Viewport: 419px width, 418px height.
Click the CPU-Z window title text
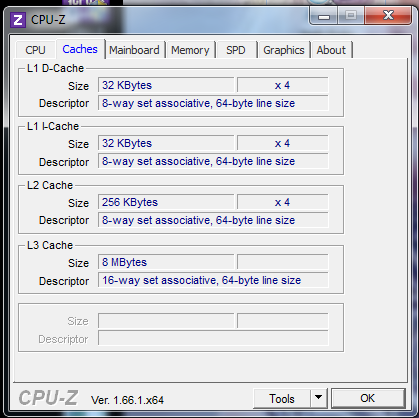click(48, 20)
